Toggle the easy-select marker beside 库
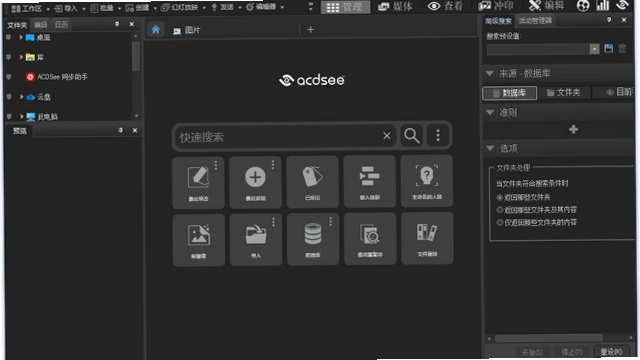Viewport: 640px width, 360px height. tap(8, 57)
